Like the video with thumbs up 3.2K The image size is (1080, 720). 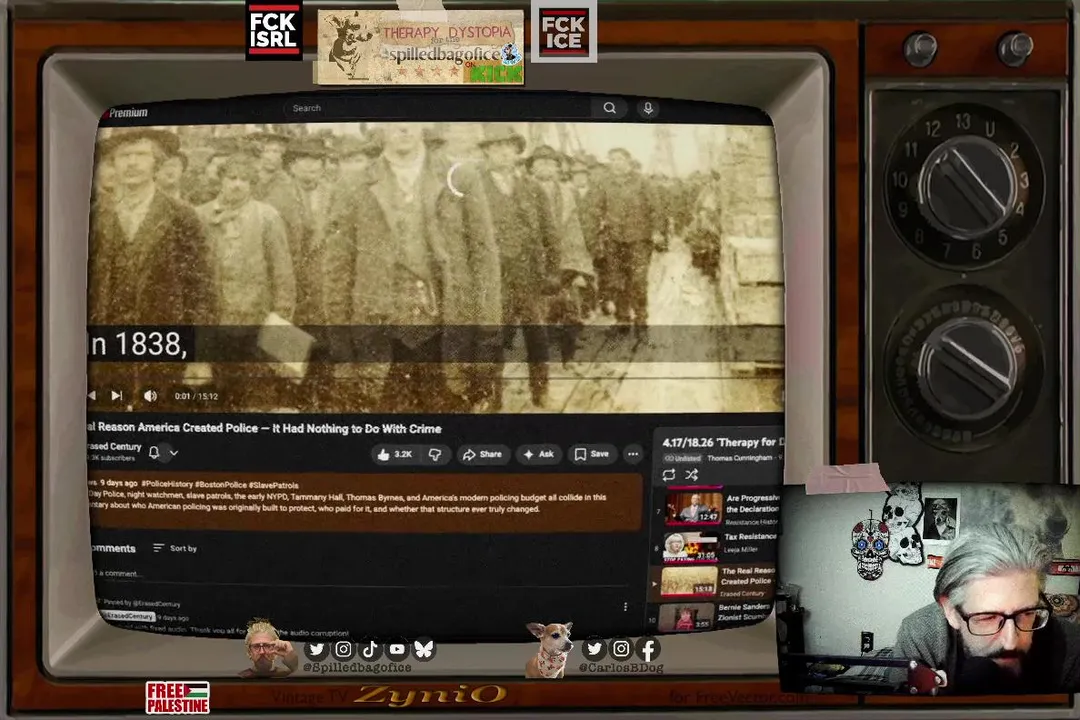click(395, 454)
